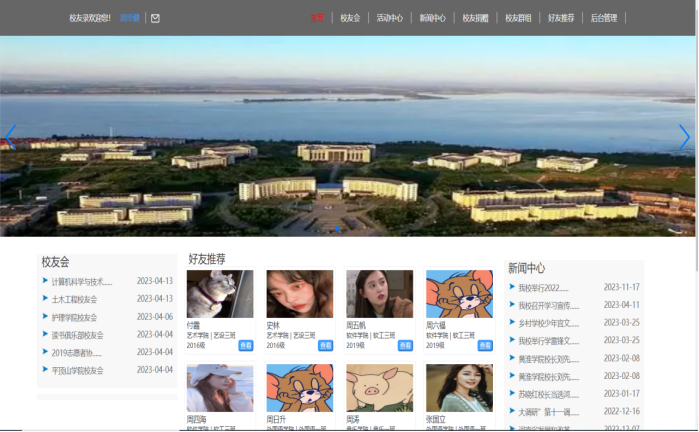Click date 2022-12-16 in news list
The width and height of the screenshot is (699, 432).
(621, 411)
